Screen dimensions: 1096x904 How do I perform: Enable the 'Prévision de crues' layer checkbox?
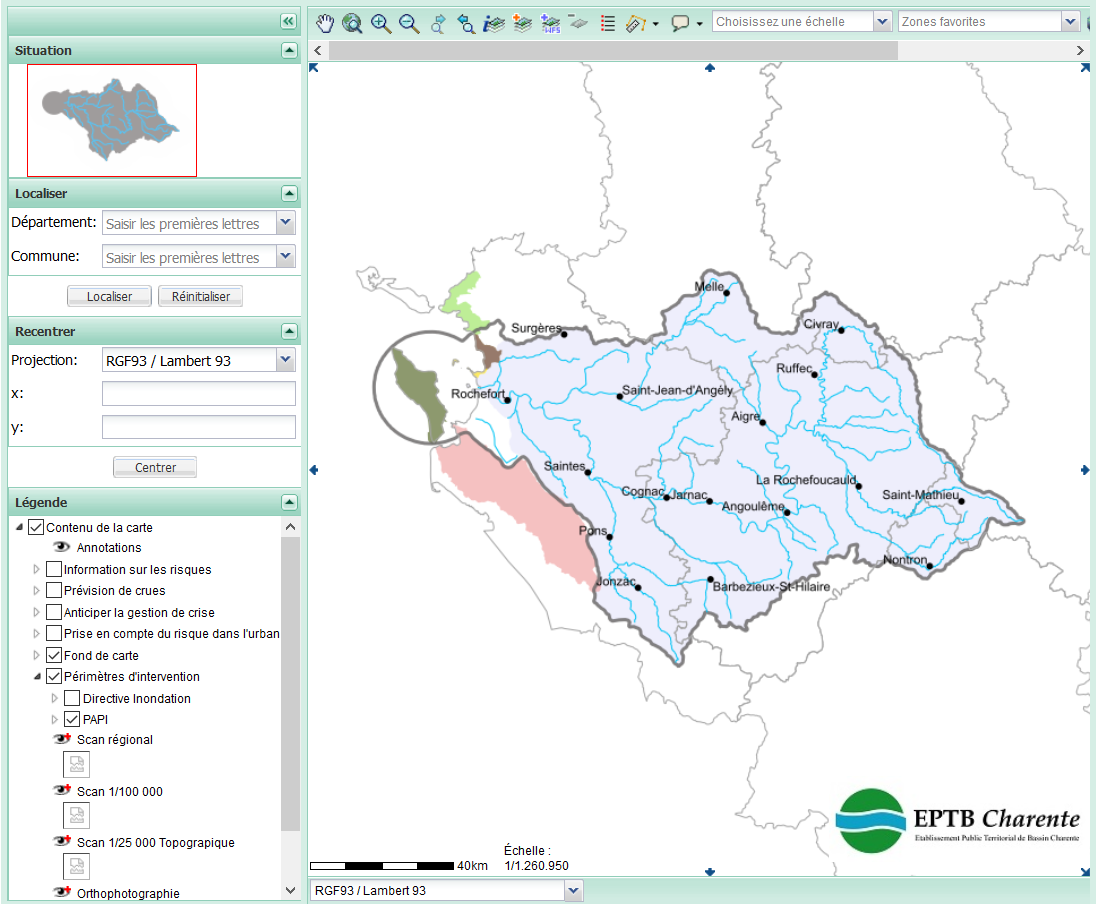pos(54,591)
